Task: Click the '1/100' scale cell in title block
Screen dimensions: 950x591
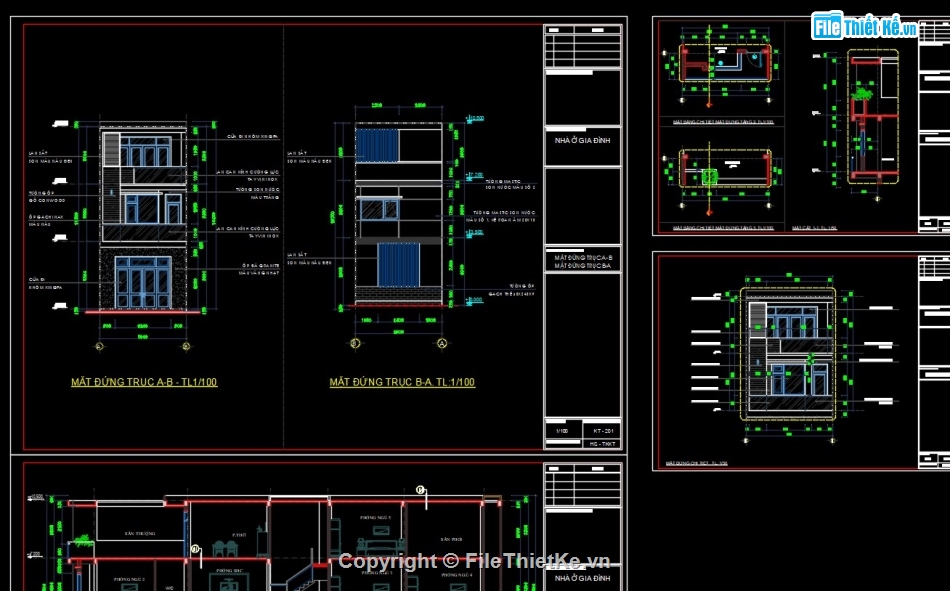Action: click(561, 431)
